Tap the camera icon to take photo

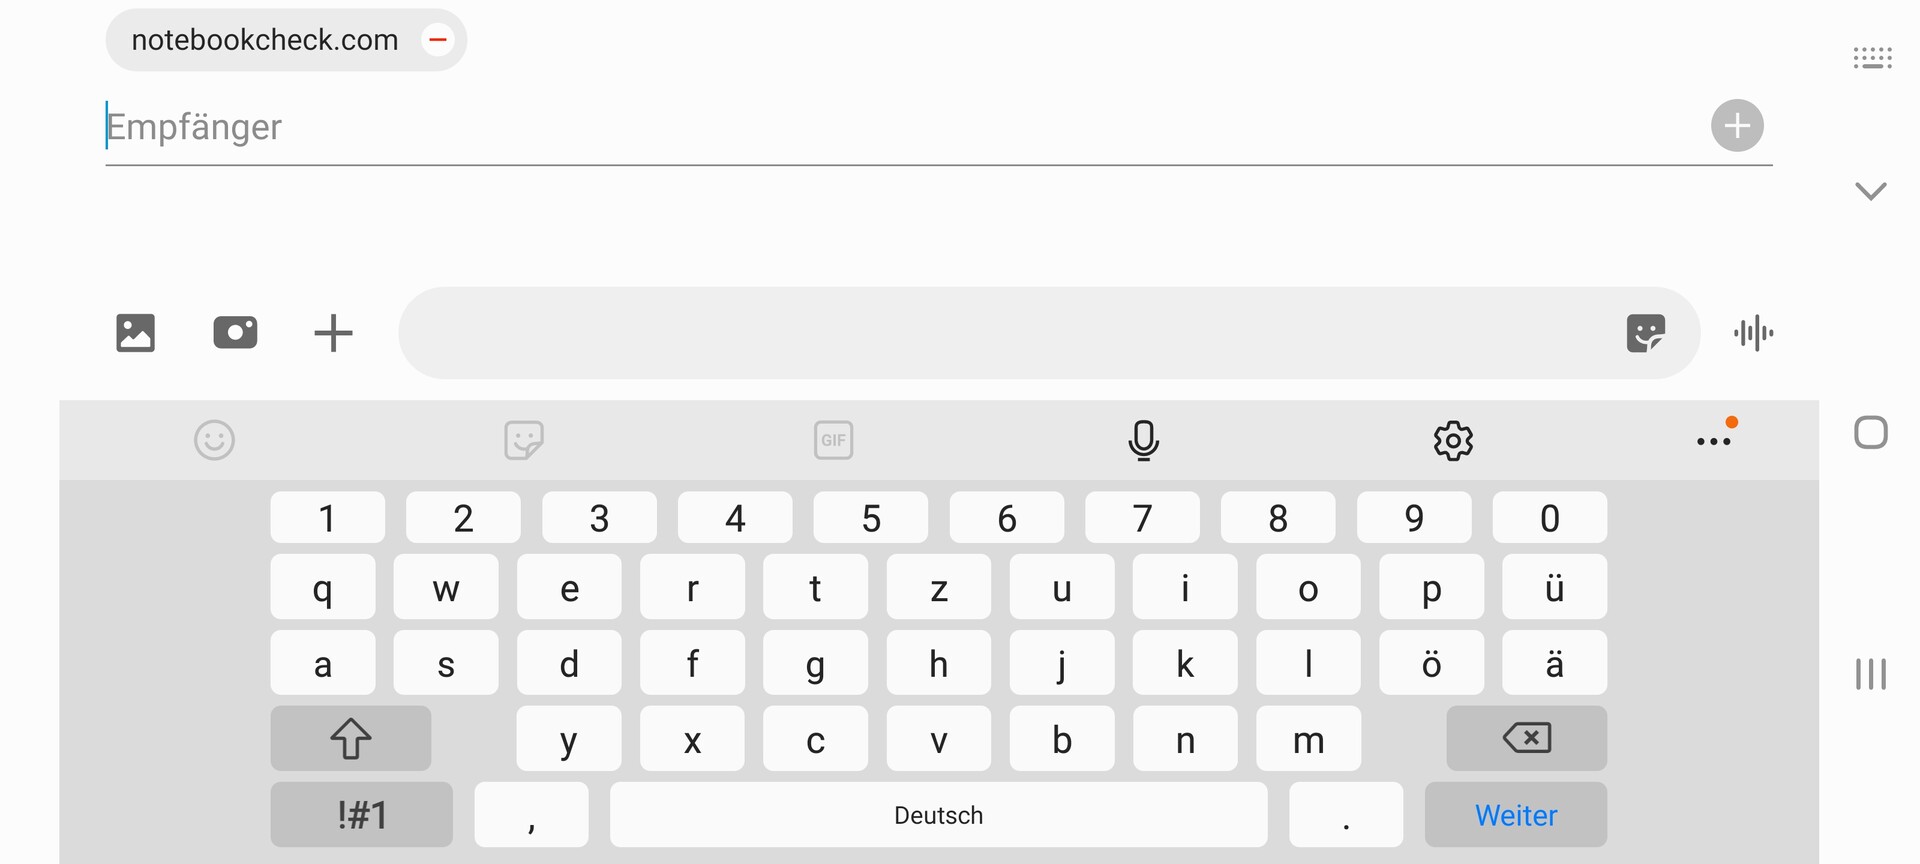point(235,333)
